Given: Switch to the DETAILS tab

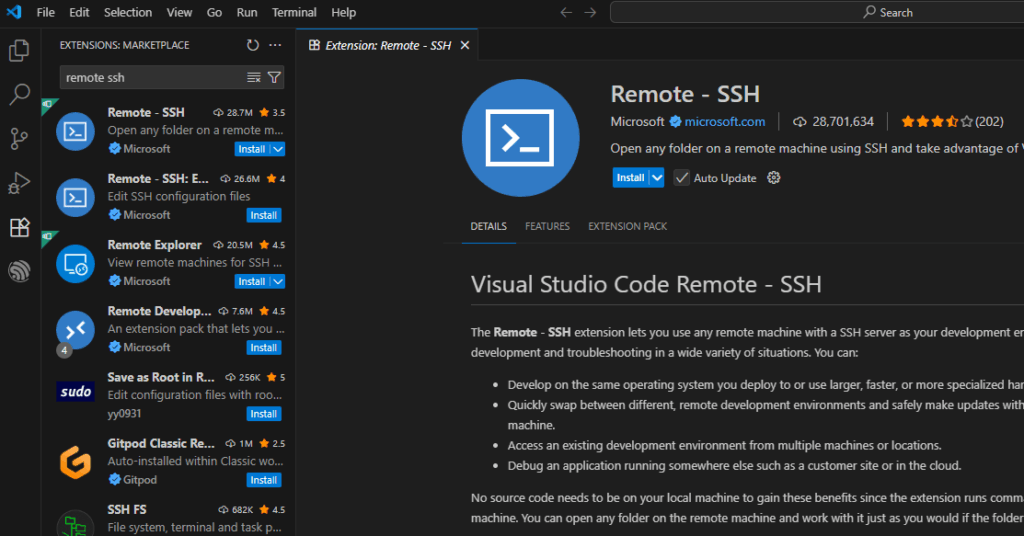Looking at the screenshot, I should (x=488, y=227).
